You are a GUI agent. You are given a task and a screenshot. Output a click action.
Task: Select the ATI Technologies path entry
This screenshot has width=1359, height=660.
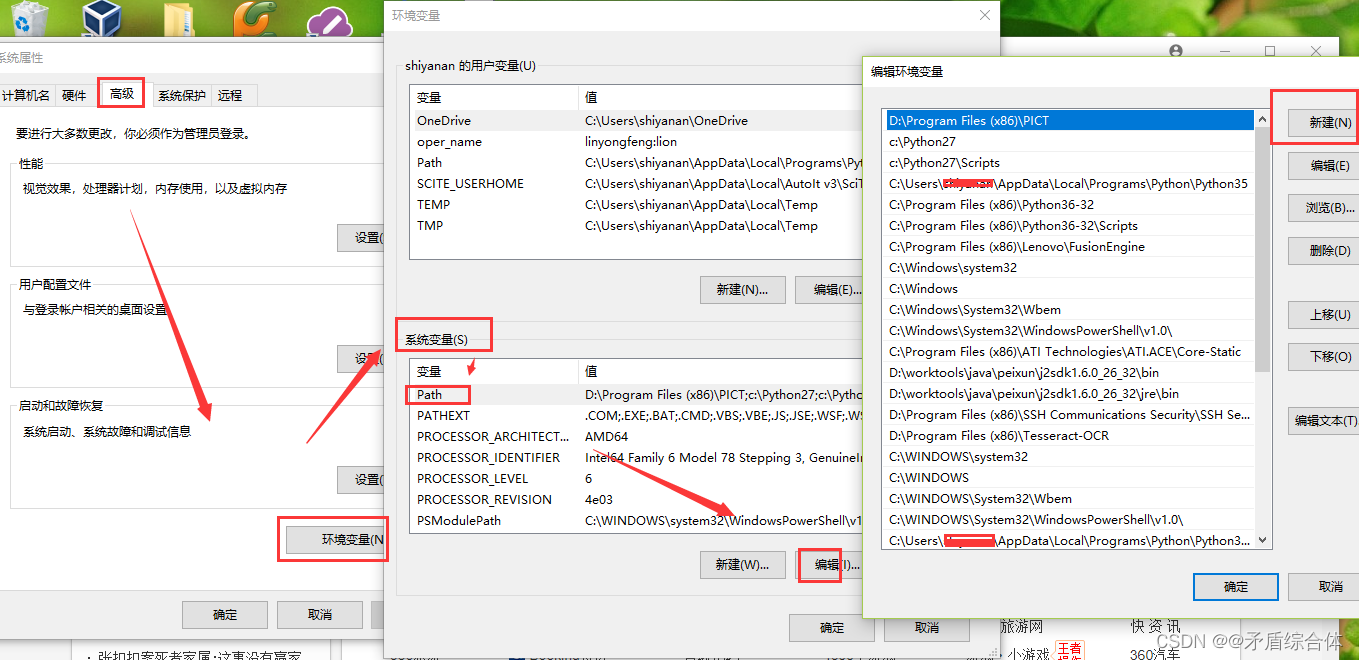(x=1069, y=351)
